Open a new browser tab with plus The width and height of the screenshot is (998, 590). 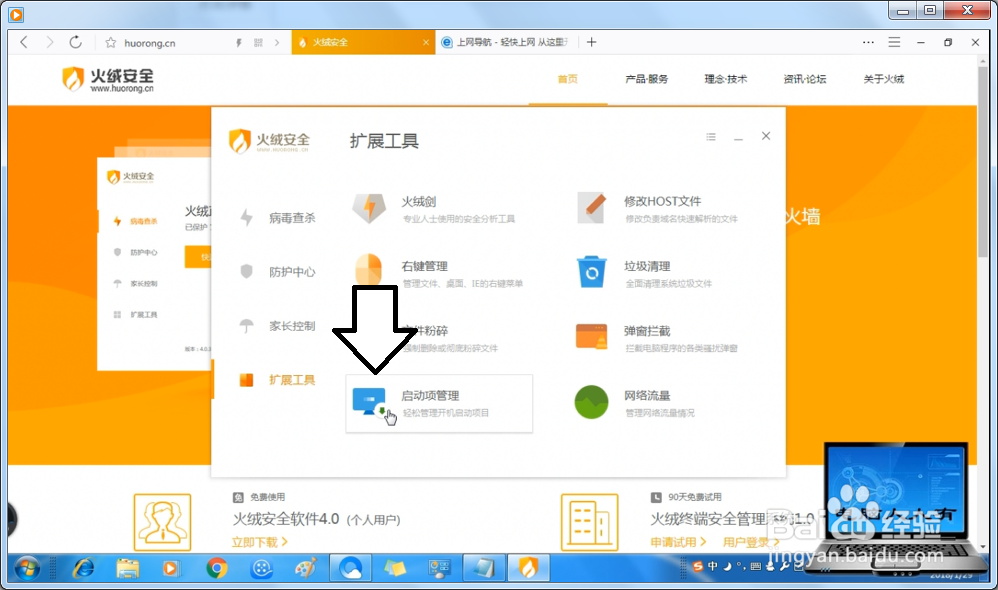(x=591, y=42)
